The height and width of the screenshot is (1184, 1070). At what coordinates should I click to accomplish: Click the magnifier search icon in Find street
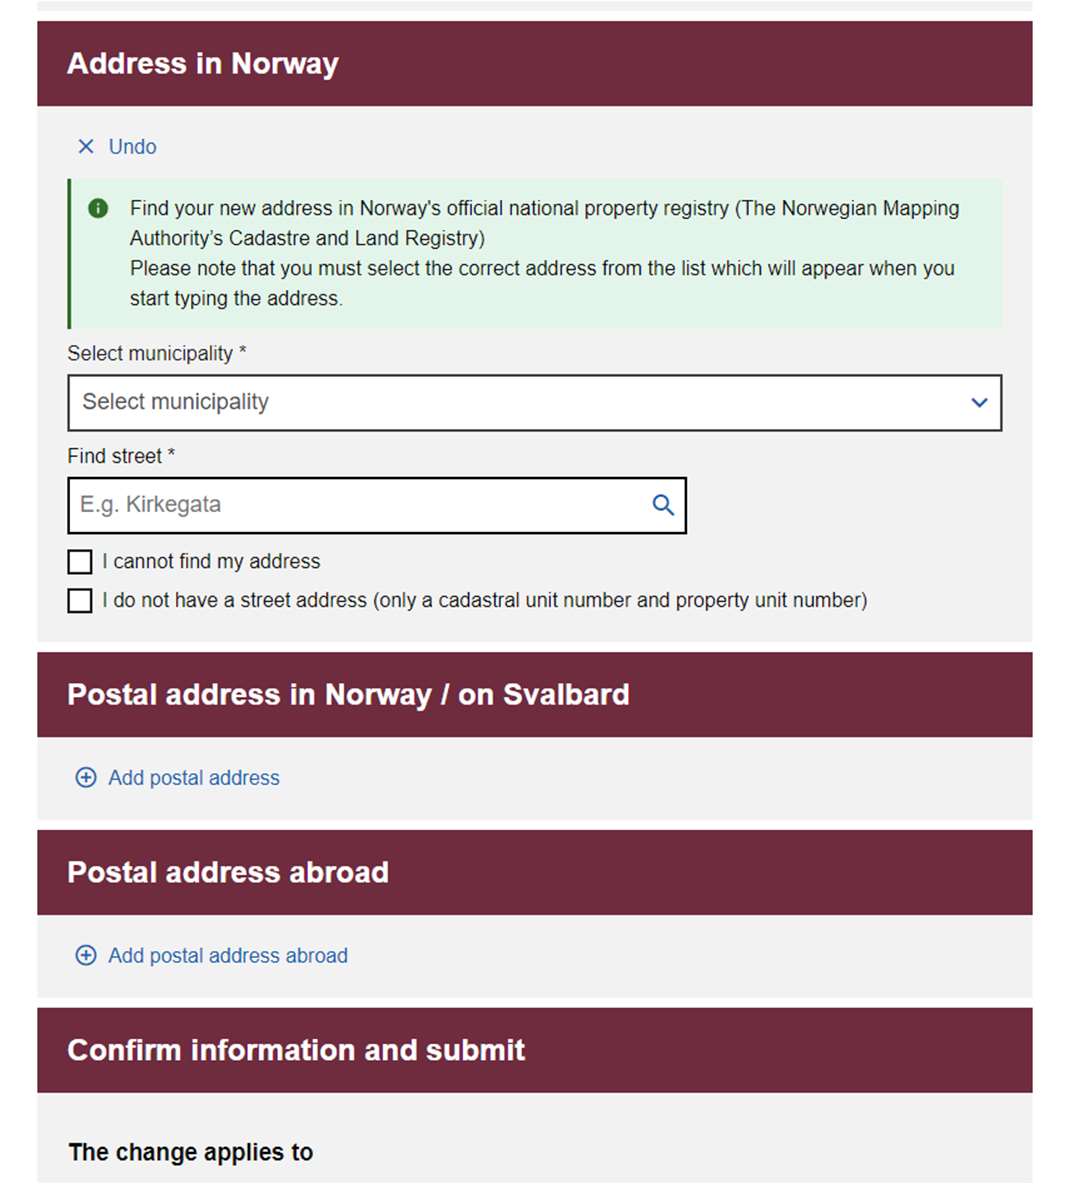pyautogui.click(x=663, y=505)
